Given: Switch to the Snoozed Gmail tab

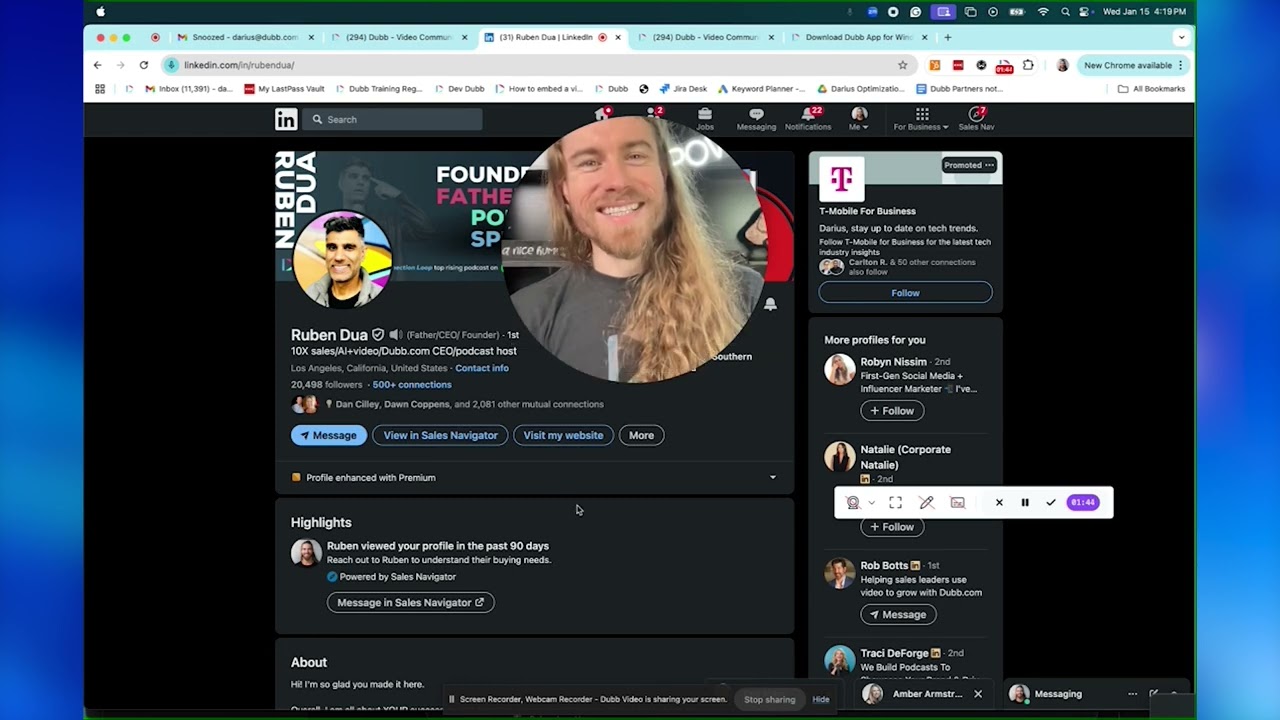Looking at the screenshot, I should [245, 38].
